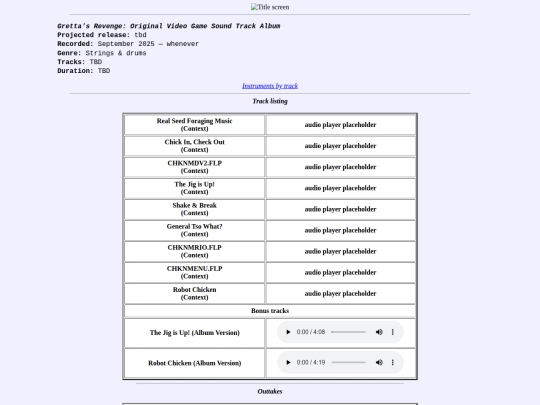
Task: Open more options for The Jig is Up! player
Action: coord(393,332)
